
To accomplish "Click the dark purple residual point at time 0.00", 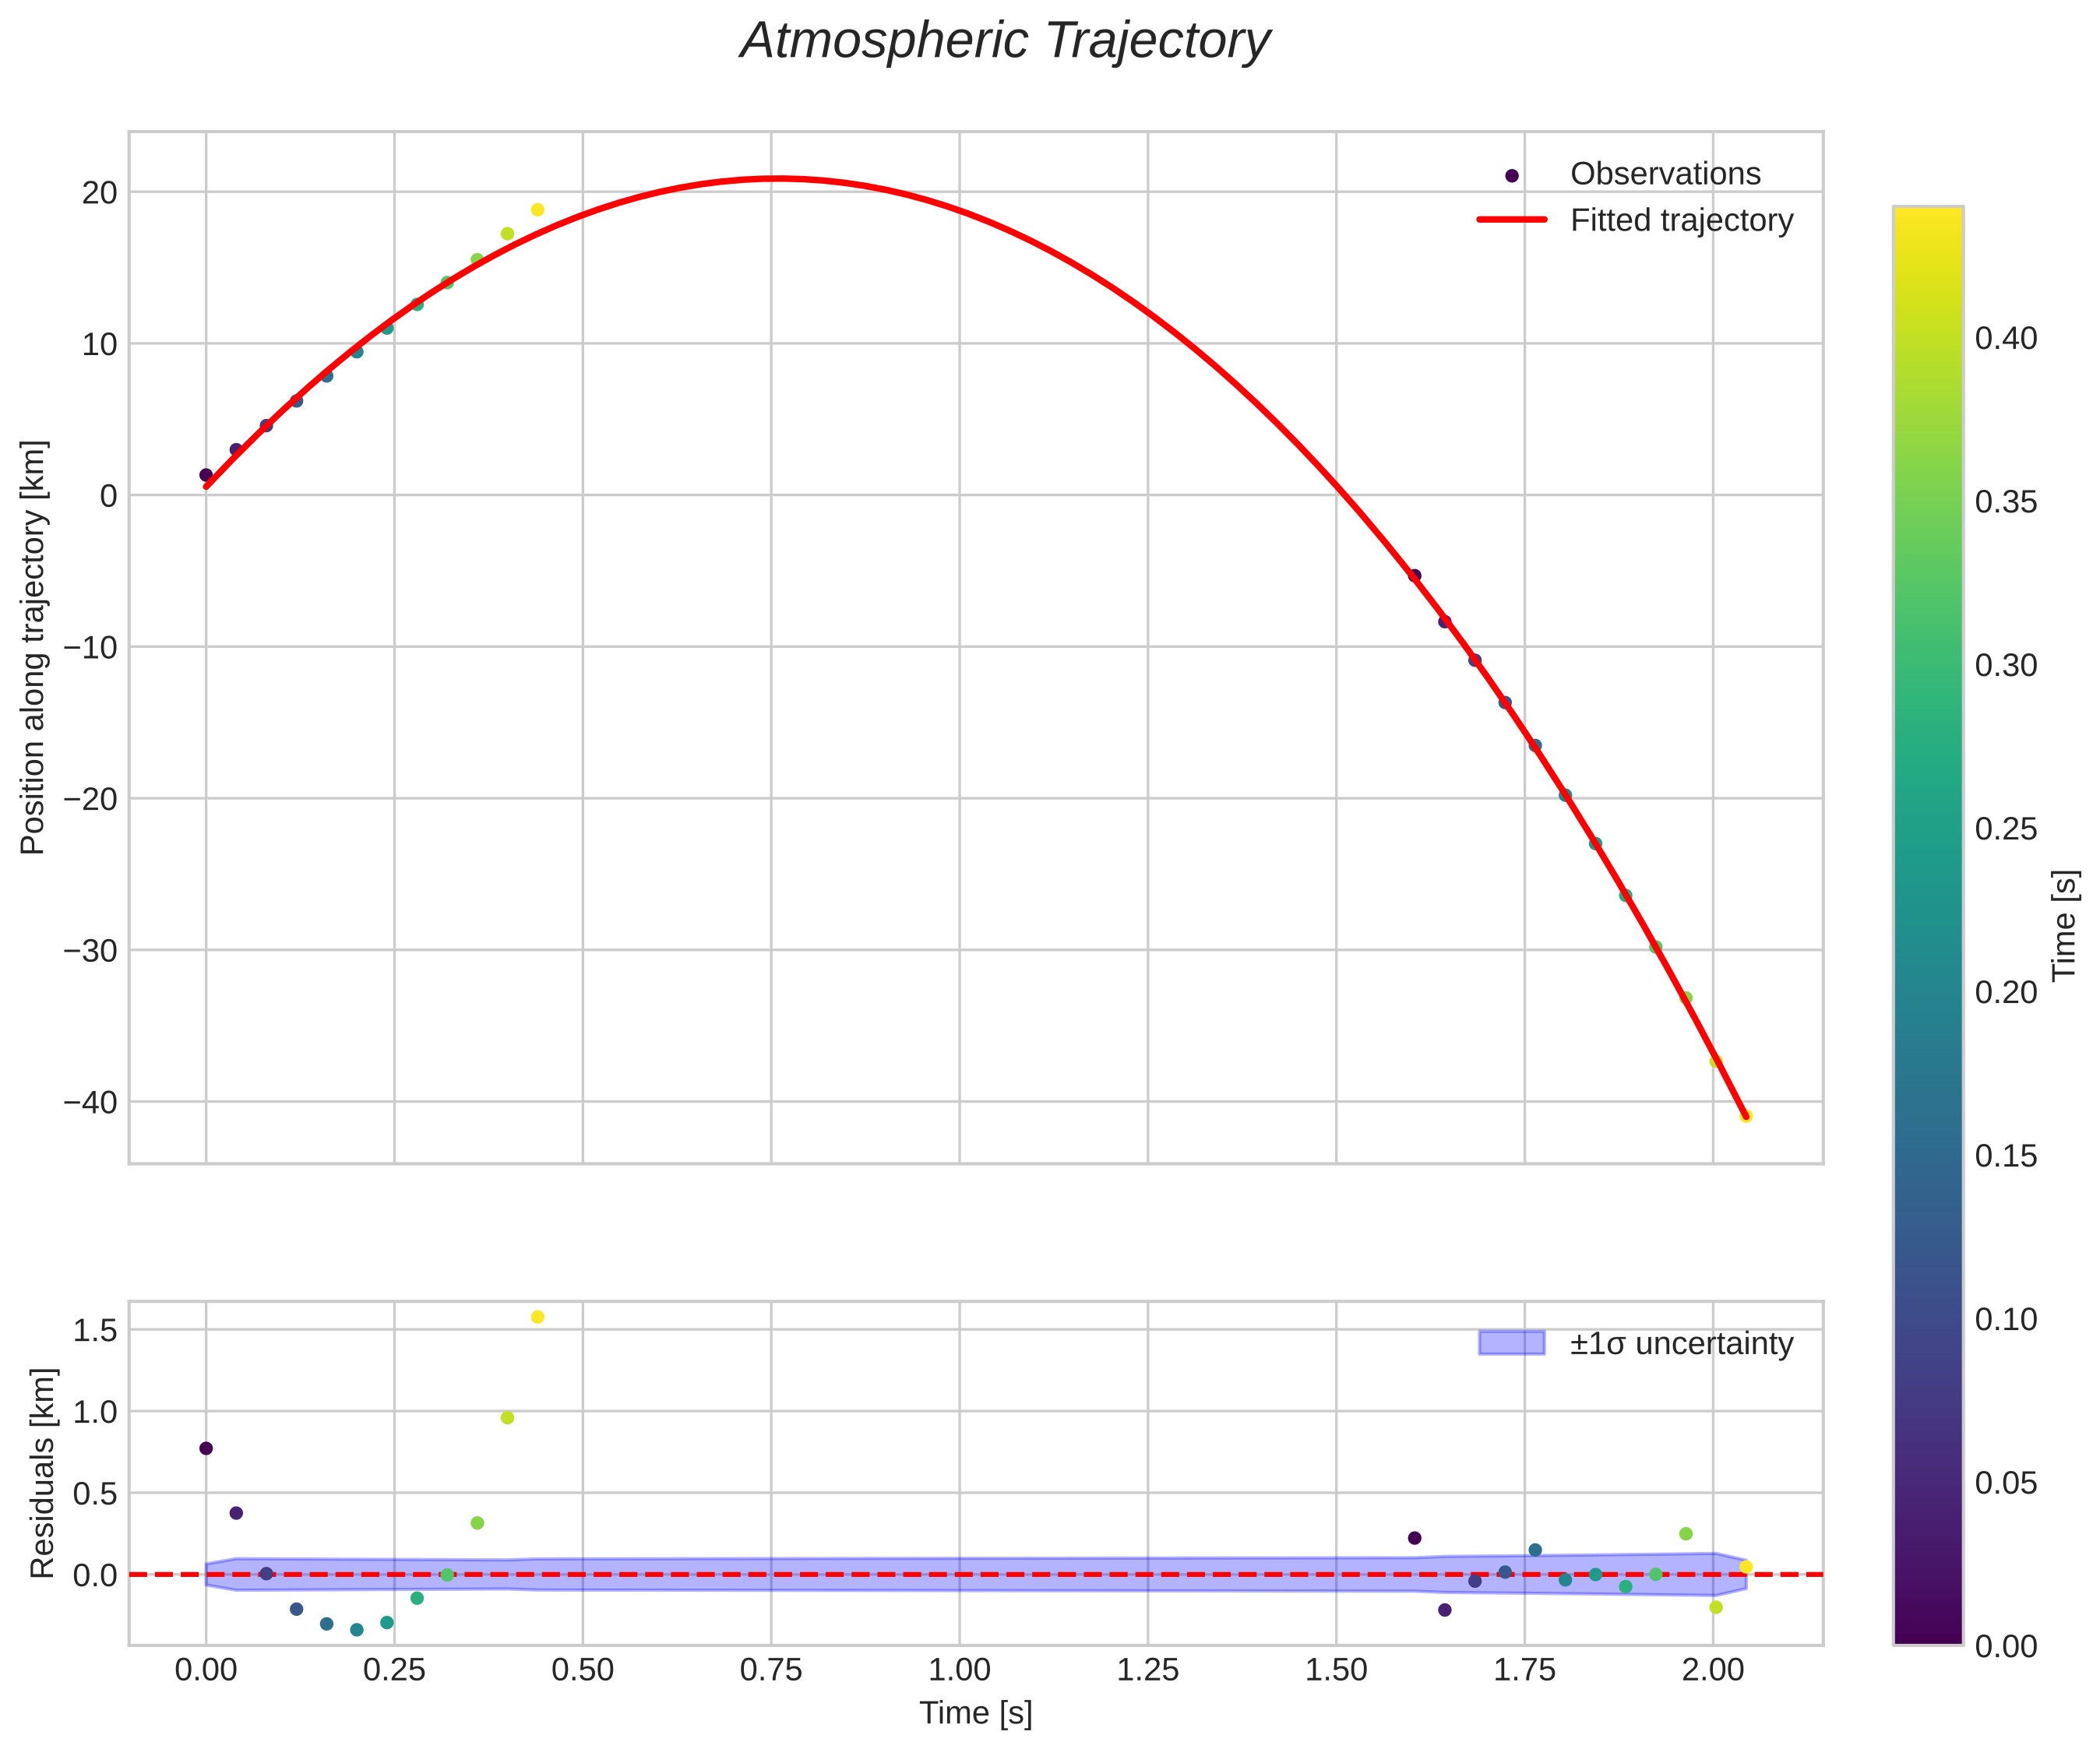I will tap(206, 1448).
